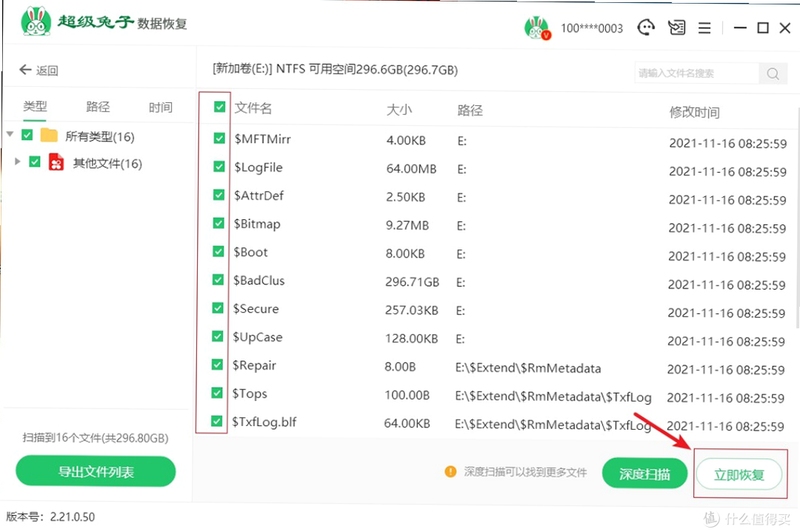Image resolution: width=800 pixels, height=532 pixels.
Task: Open the user account avatar
Action: click(537, 28)
